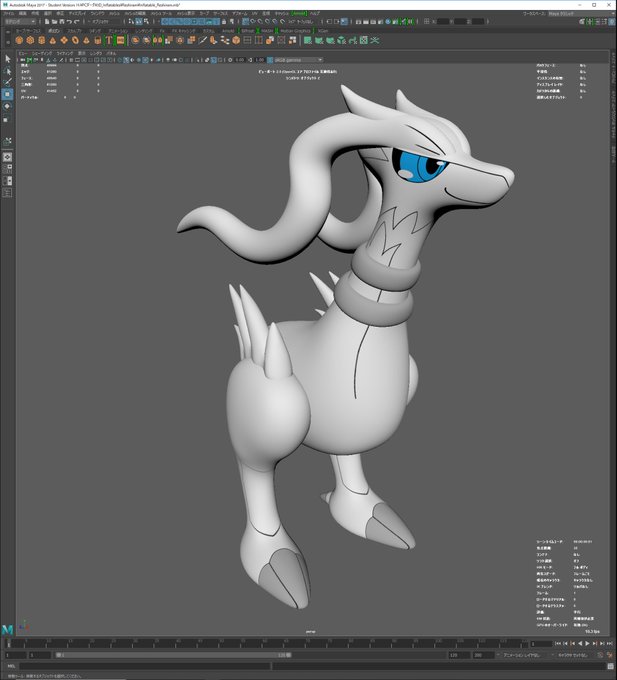Click the Play Forwards button

coord(587,644)
